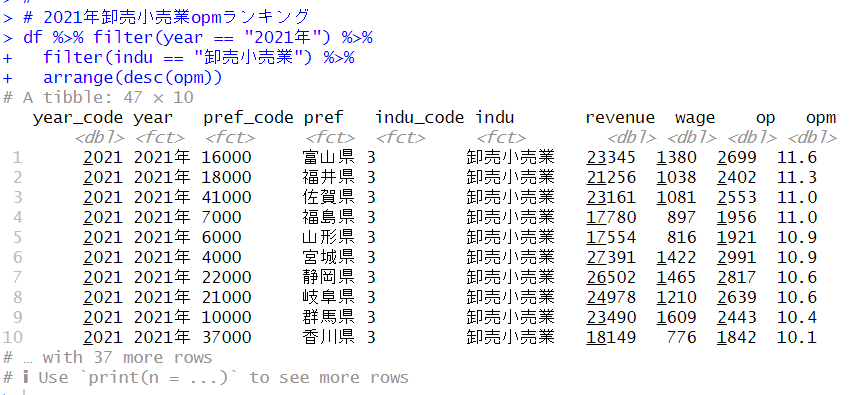This screenshot has height=395, width=855.
Task: Click prefecture name 佐賀県
Action: point(328,197)
